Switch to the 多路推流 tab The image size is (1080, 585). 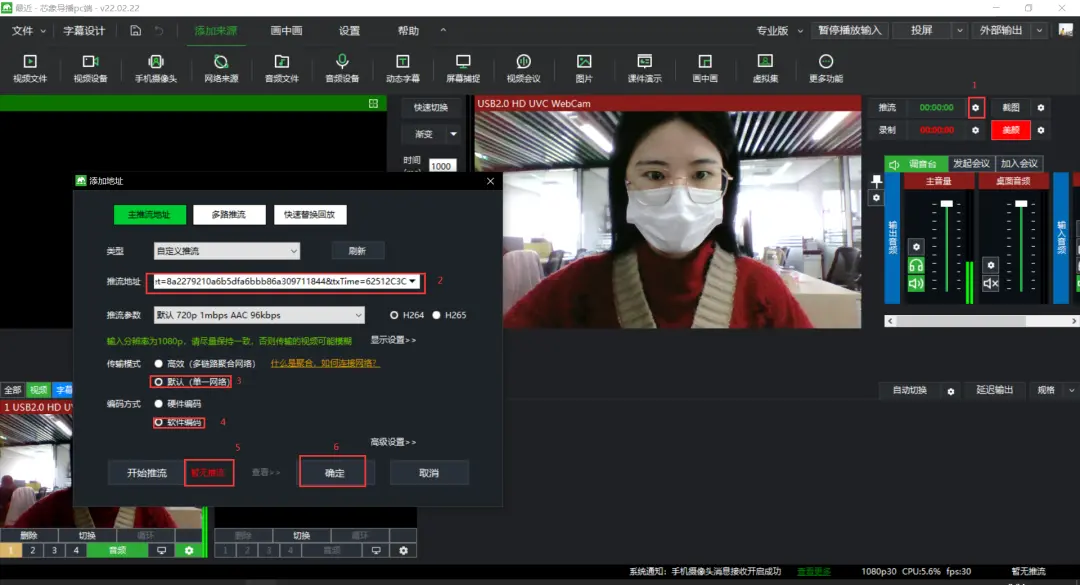pos(229,214)
